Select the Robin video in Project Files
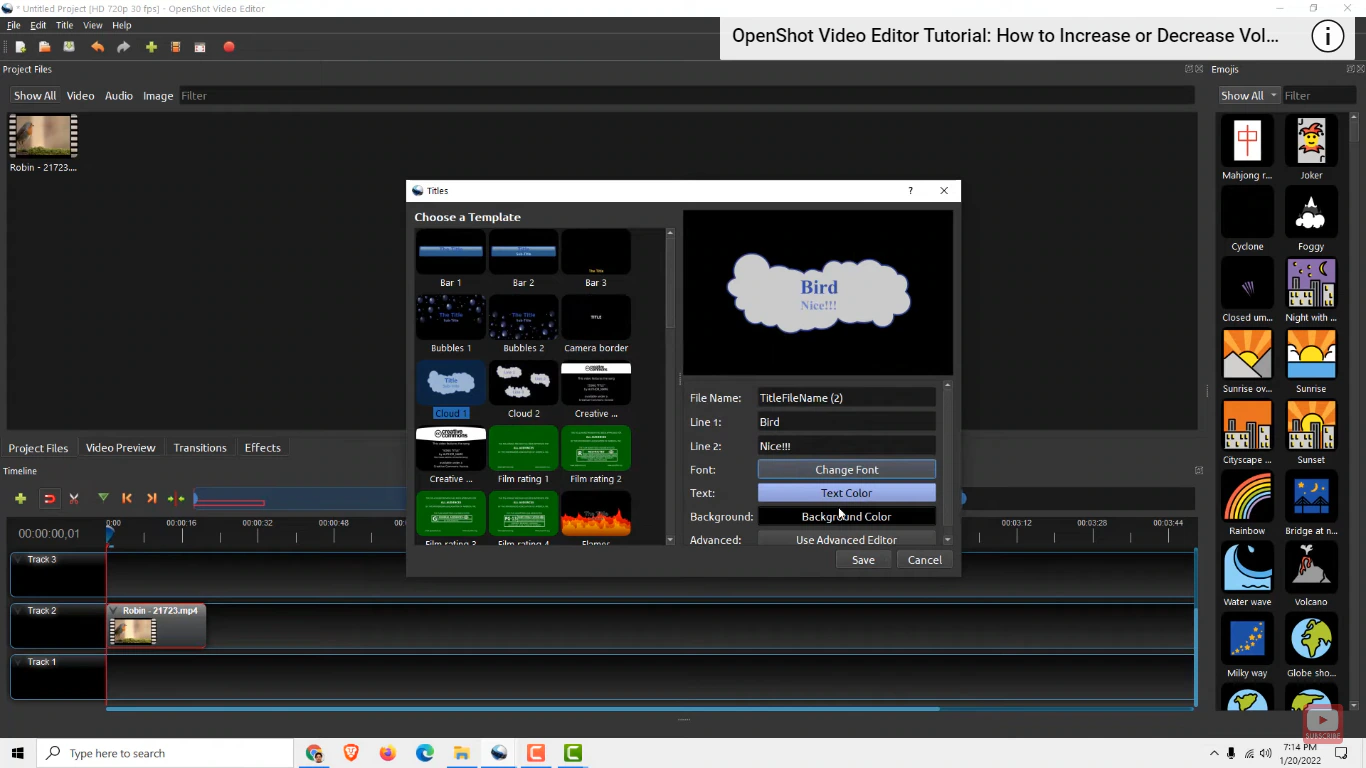Screen dimensions: 1366x768 (x=43, y=143)
